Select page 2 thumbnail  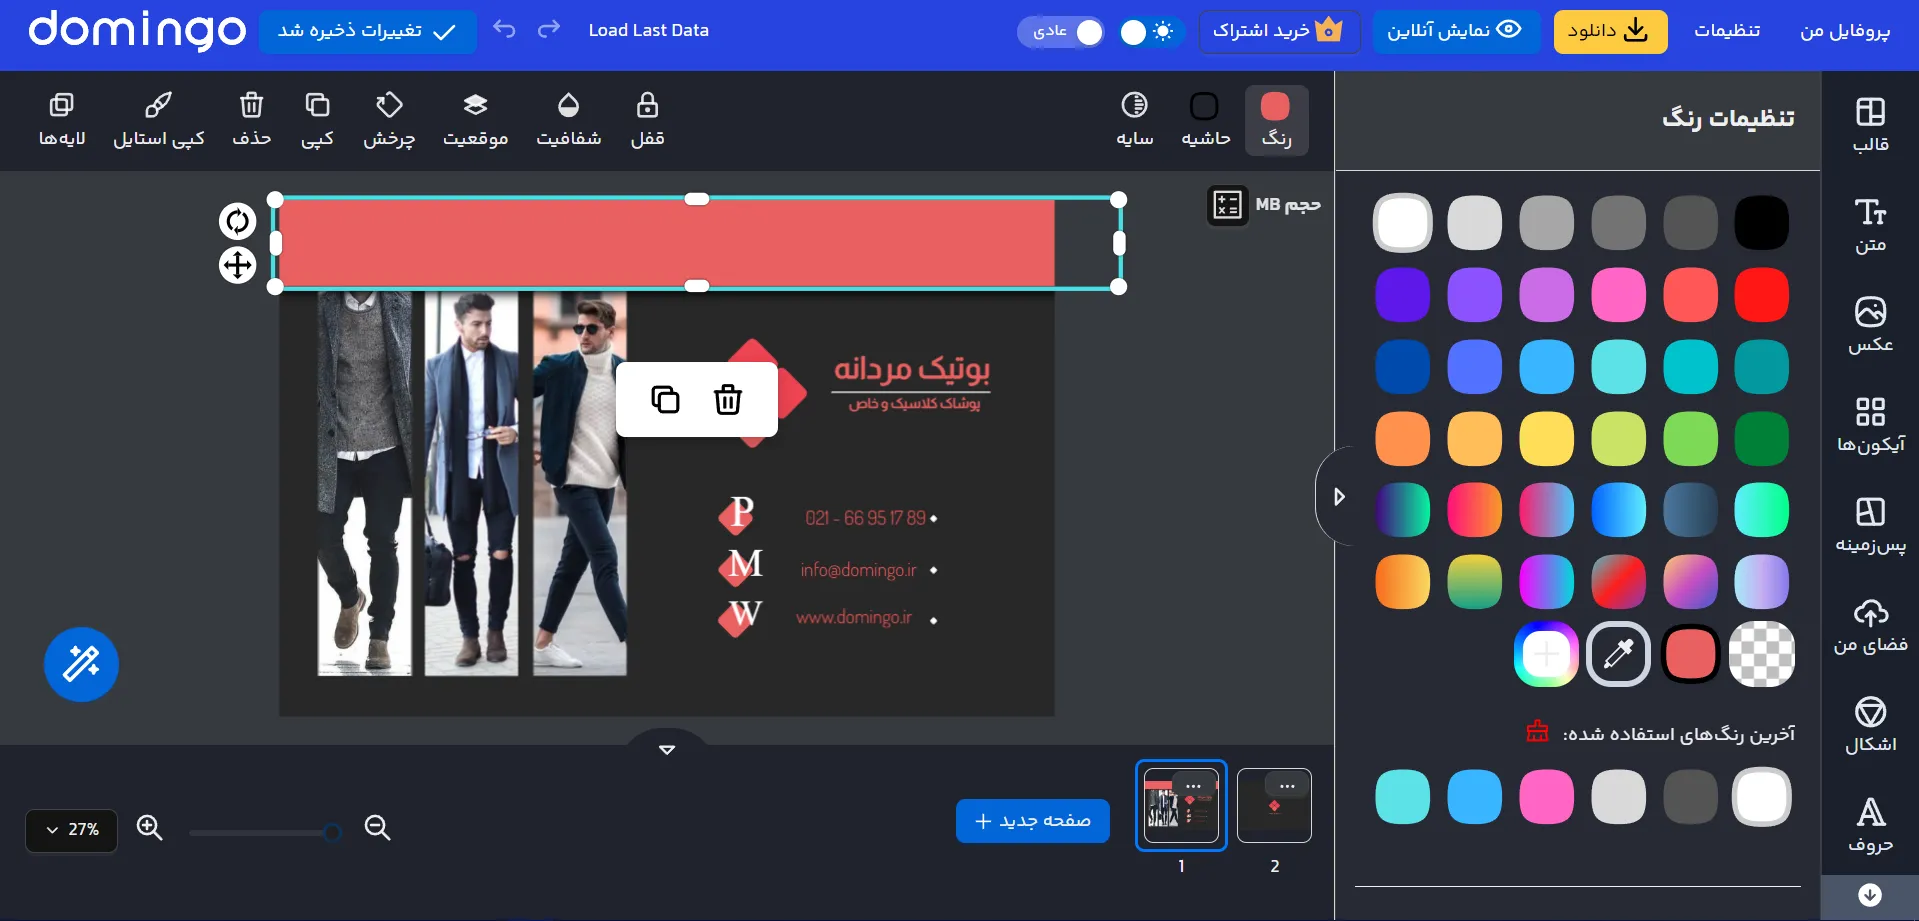1274,805
